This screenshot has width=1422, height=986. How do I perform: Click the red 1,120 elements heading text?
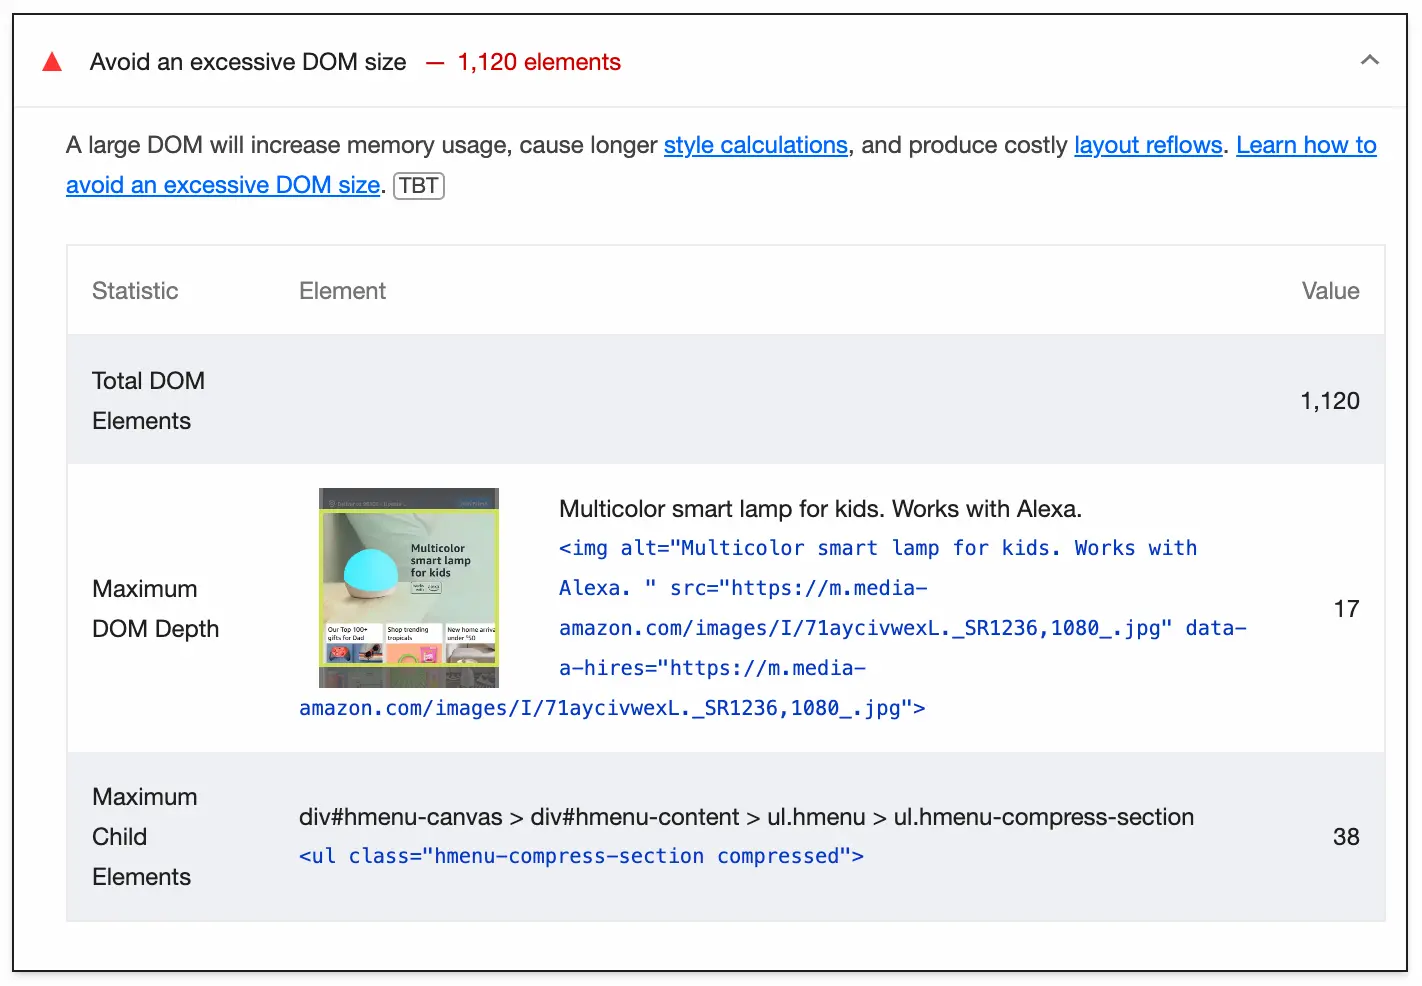click(x=538, y=61)
